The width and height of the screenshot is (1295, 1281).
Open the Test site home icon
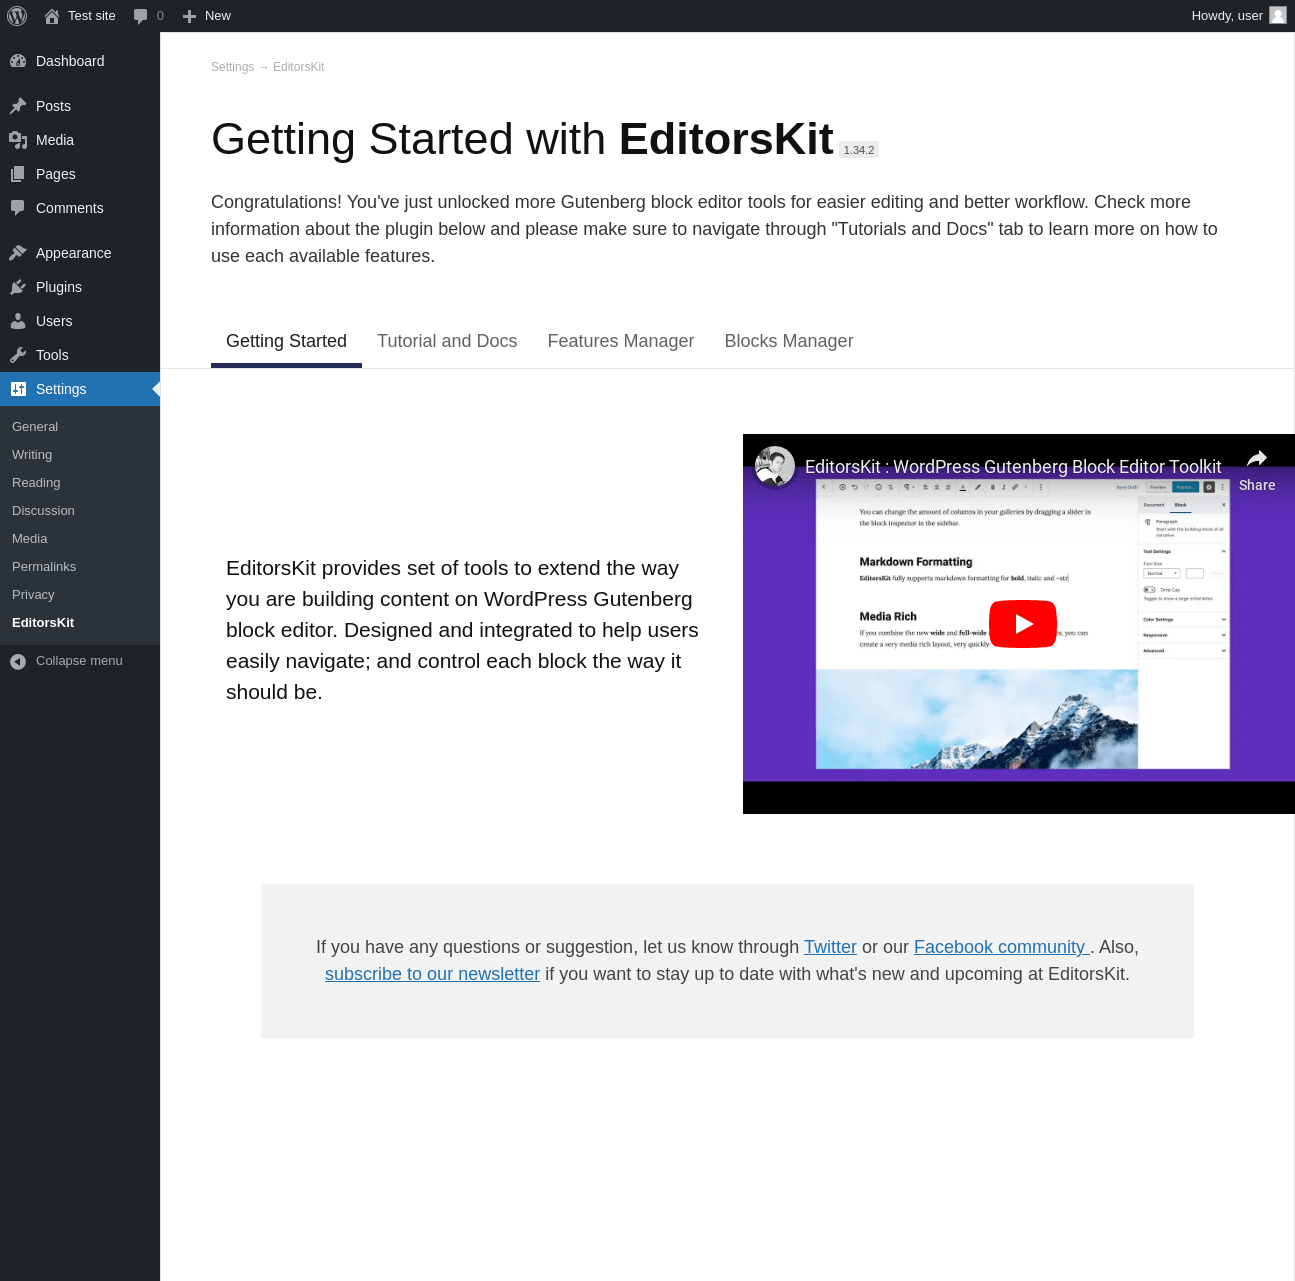(52, 16)
